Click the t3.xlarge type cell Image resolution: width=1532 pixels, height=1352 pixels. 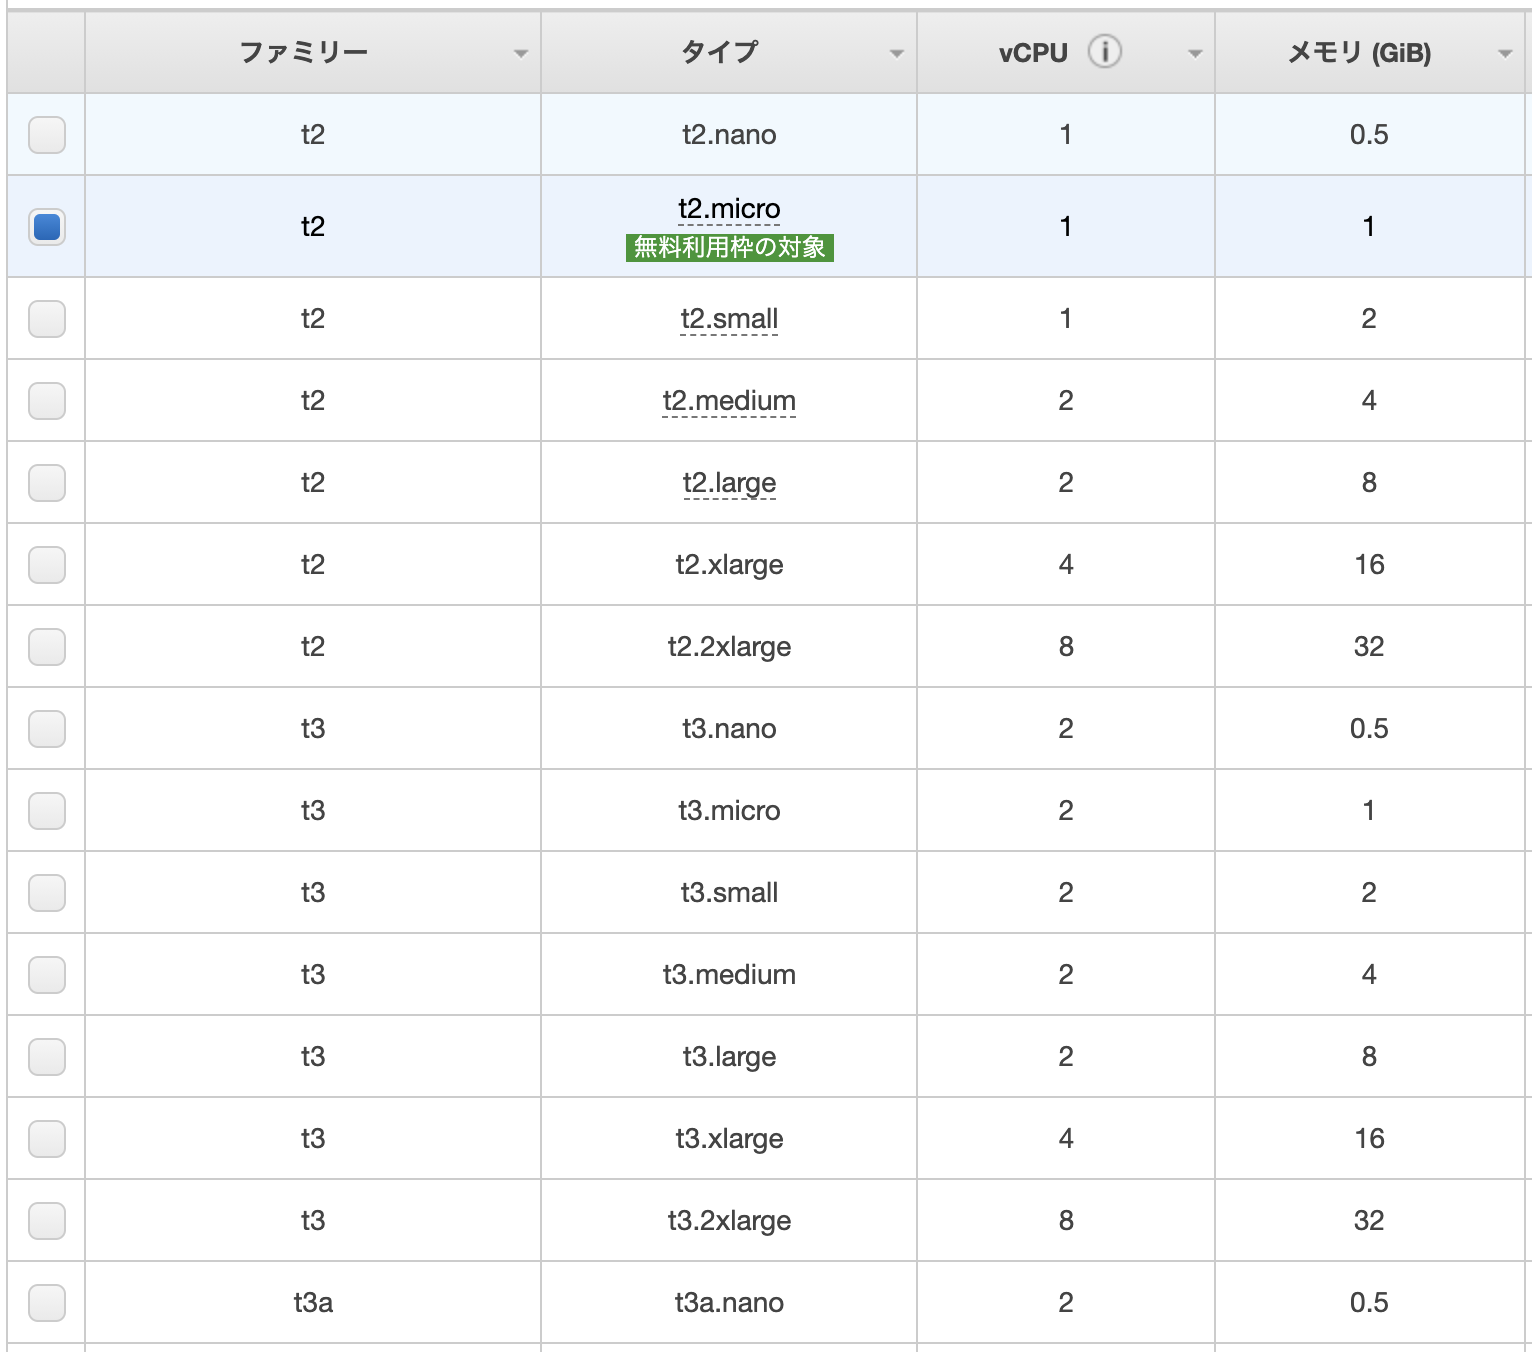point(729,1139)
